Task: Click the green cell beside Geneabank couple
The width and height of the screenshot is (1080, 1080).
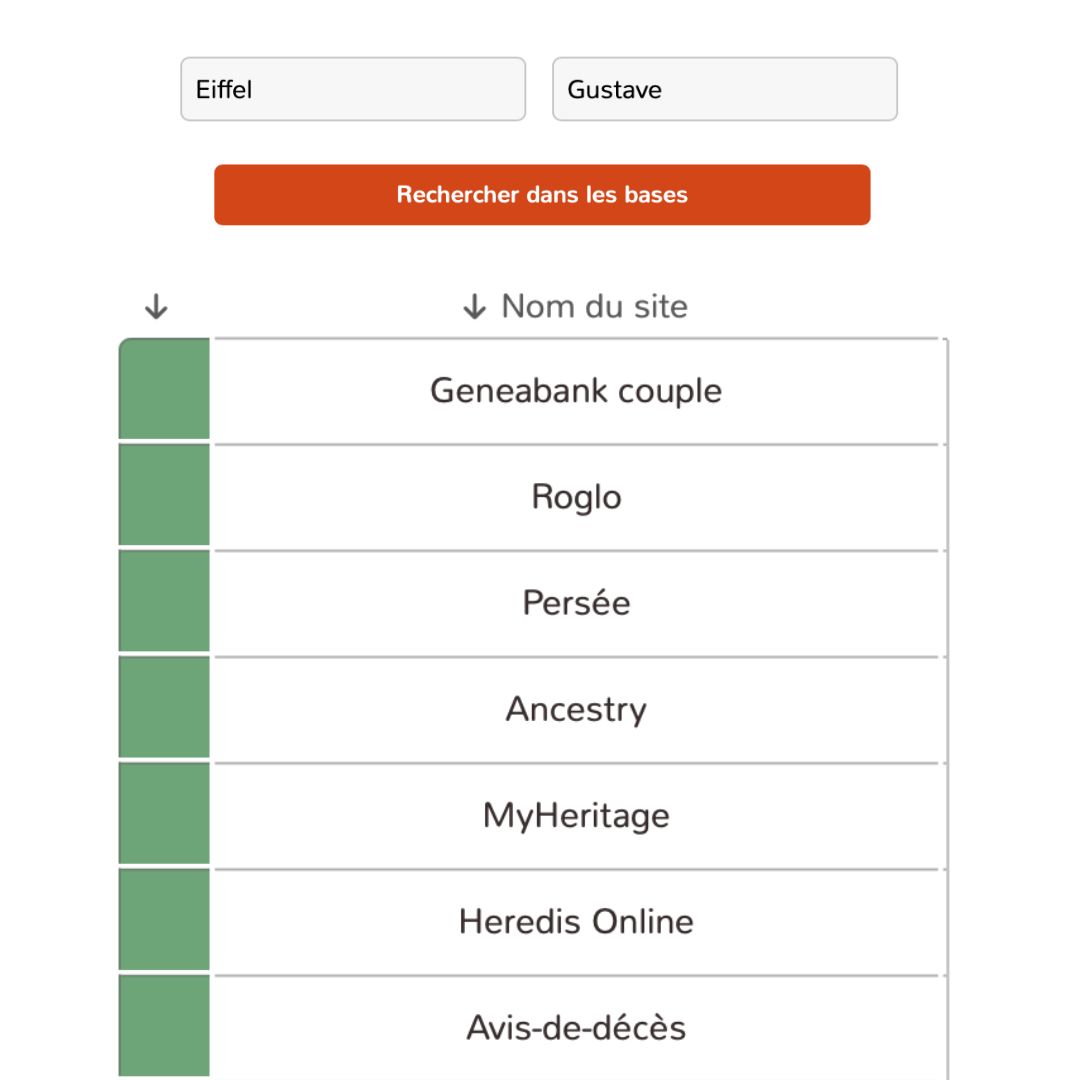Action: [164, 390]
